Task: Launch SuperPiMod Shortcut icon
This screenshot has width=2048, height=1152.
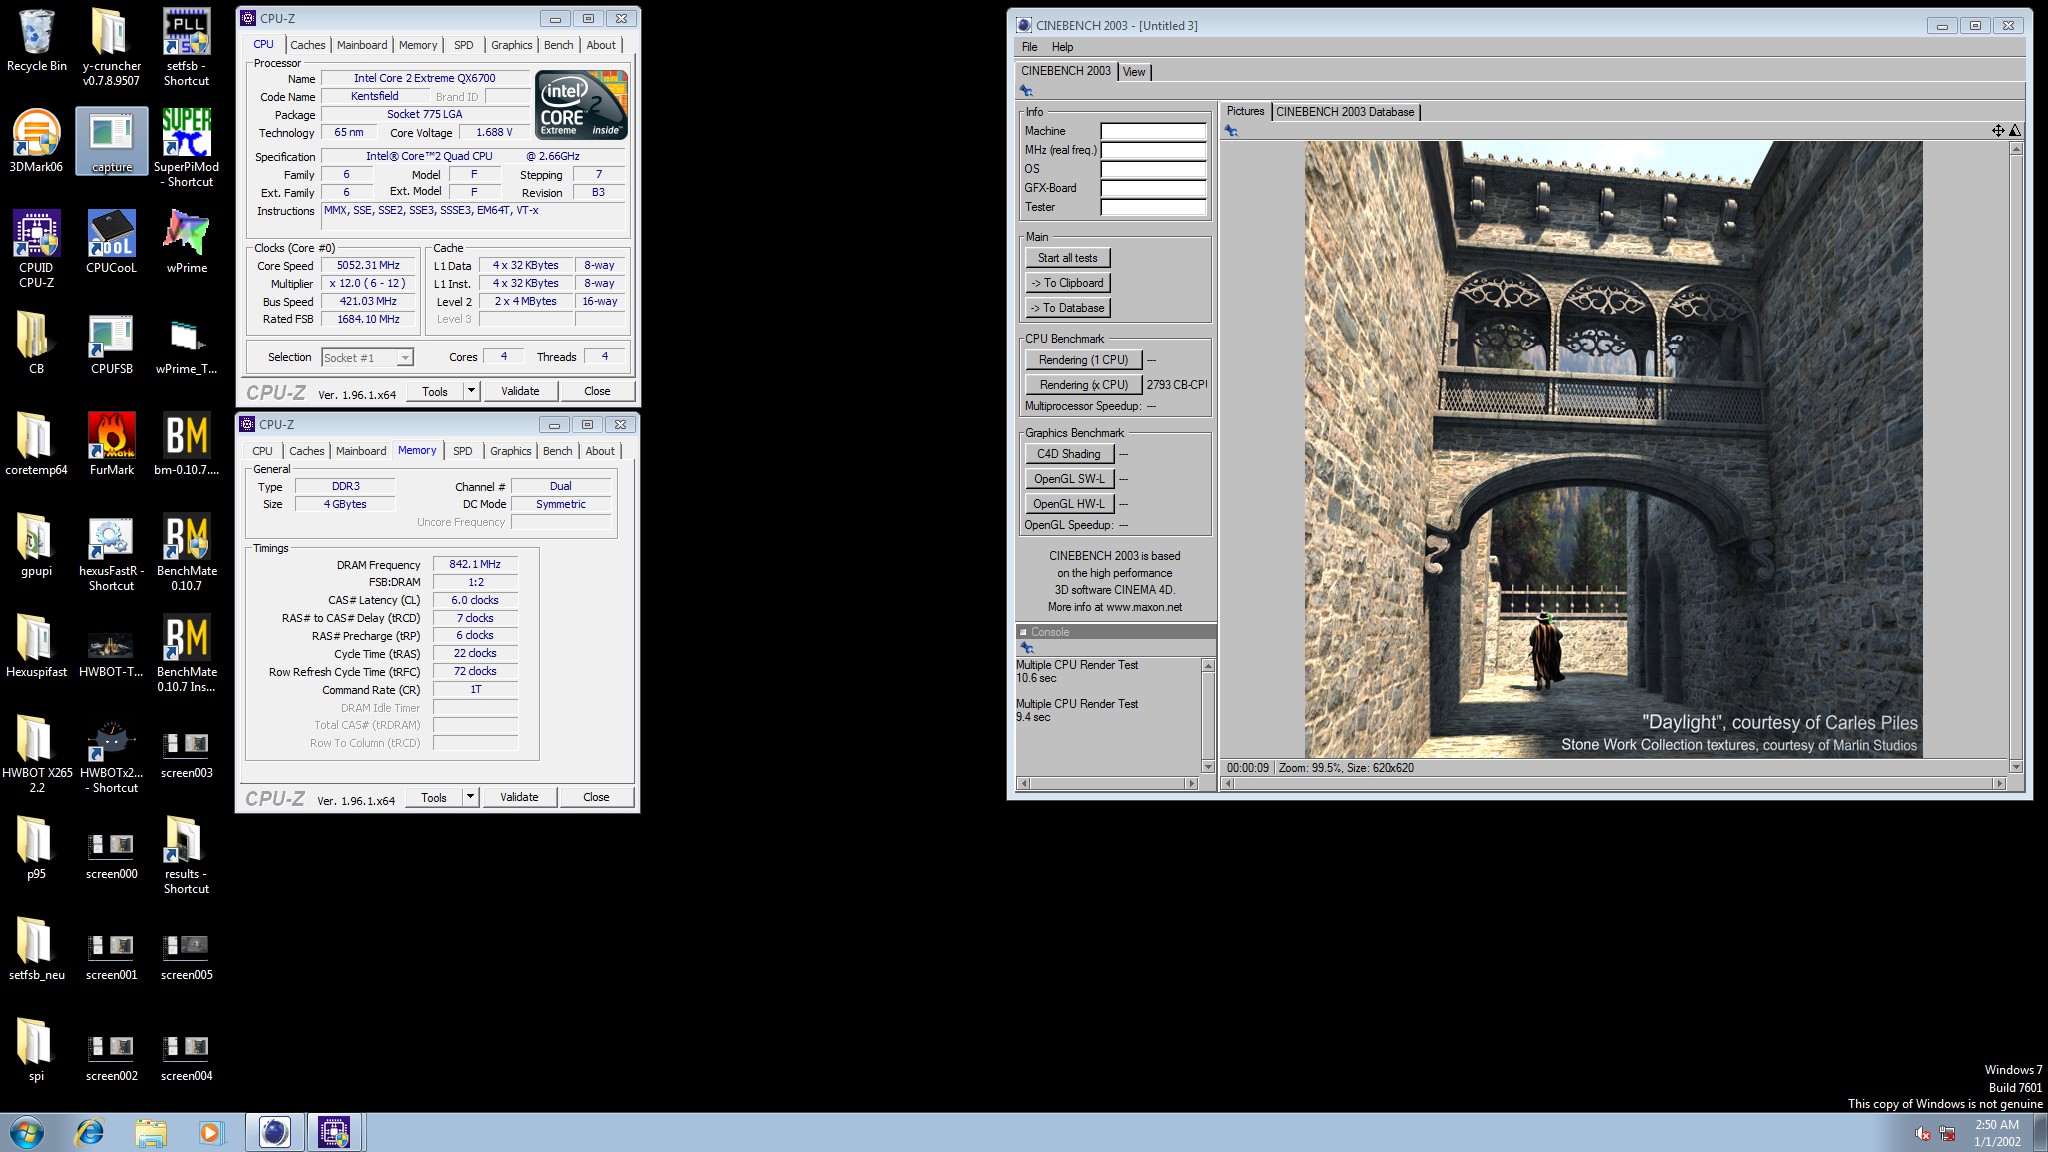Action: point(186,147)
